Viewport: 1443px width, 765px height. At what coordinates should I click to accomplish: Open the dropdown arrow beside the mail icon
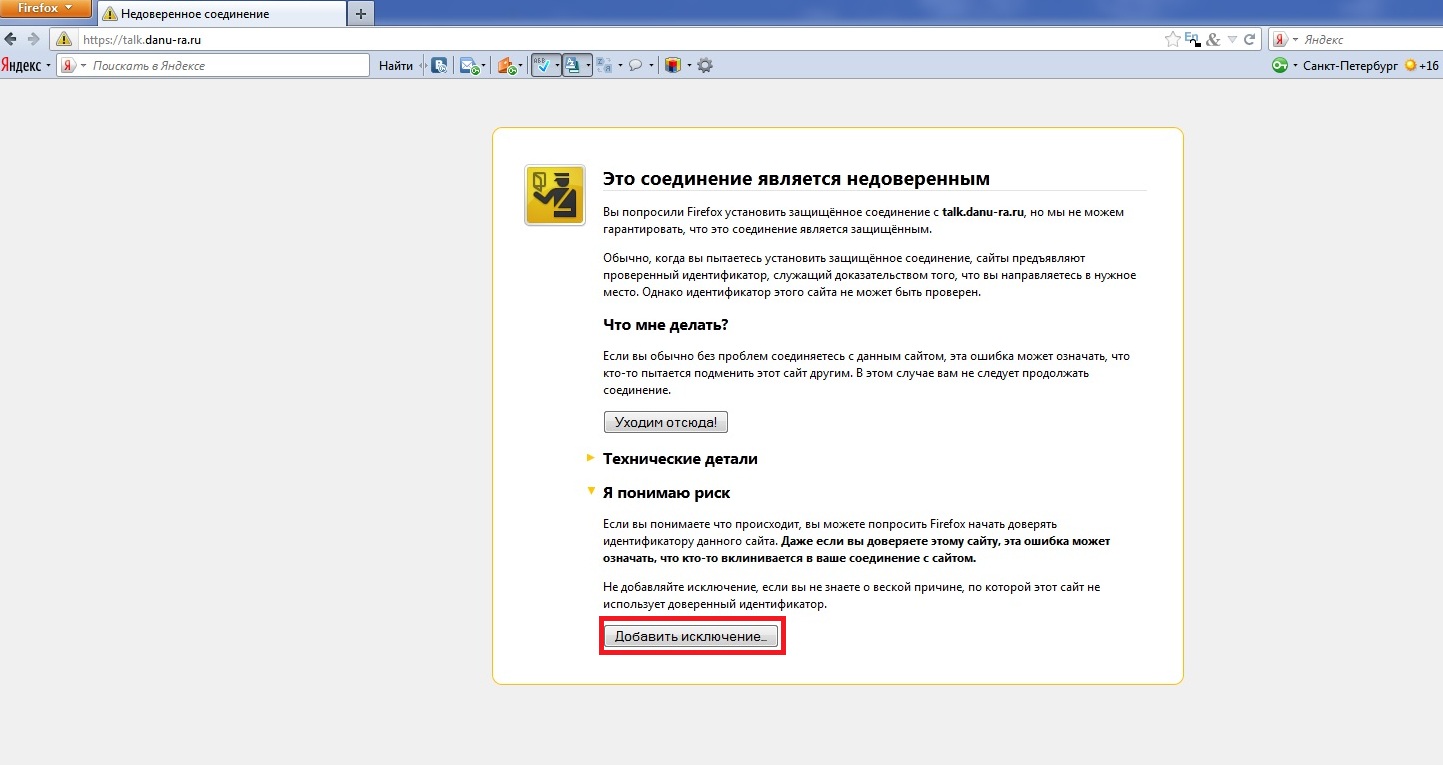[x=483, y=66]
